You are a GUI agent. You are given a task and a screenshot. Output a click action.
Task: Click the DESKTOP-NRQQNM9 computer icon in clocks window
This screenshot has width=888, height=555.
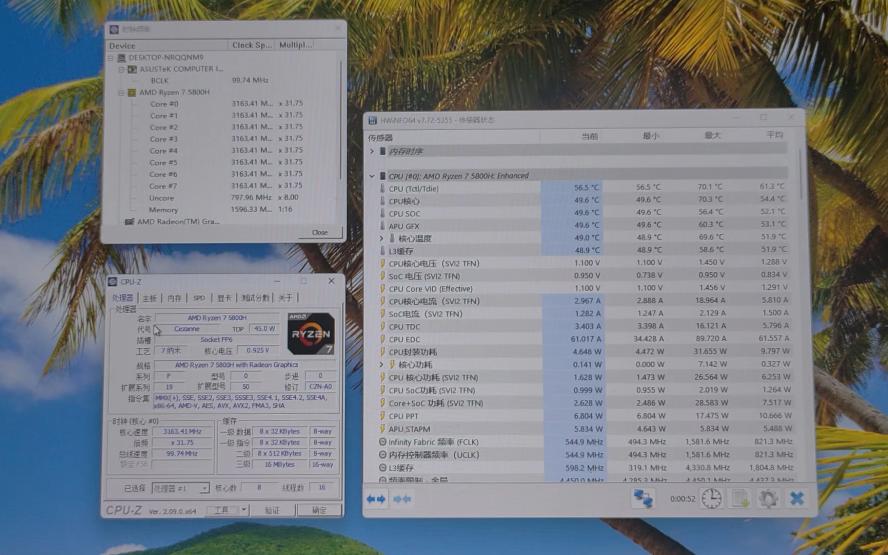122,58
